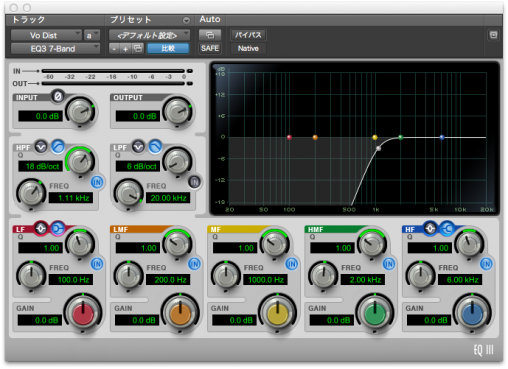
Task: Toggle the blue compare (比較) button
Action: [168, 49]
